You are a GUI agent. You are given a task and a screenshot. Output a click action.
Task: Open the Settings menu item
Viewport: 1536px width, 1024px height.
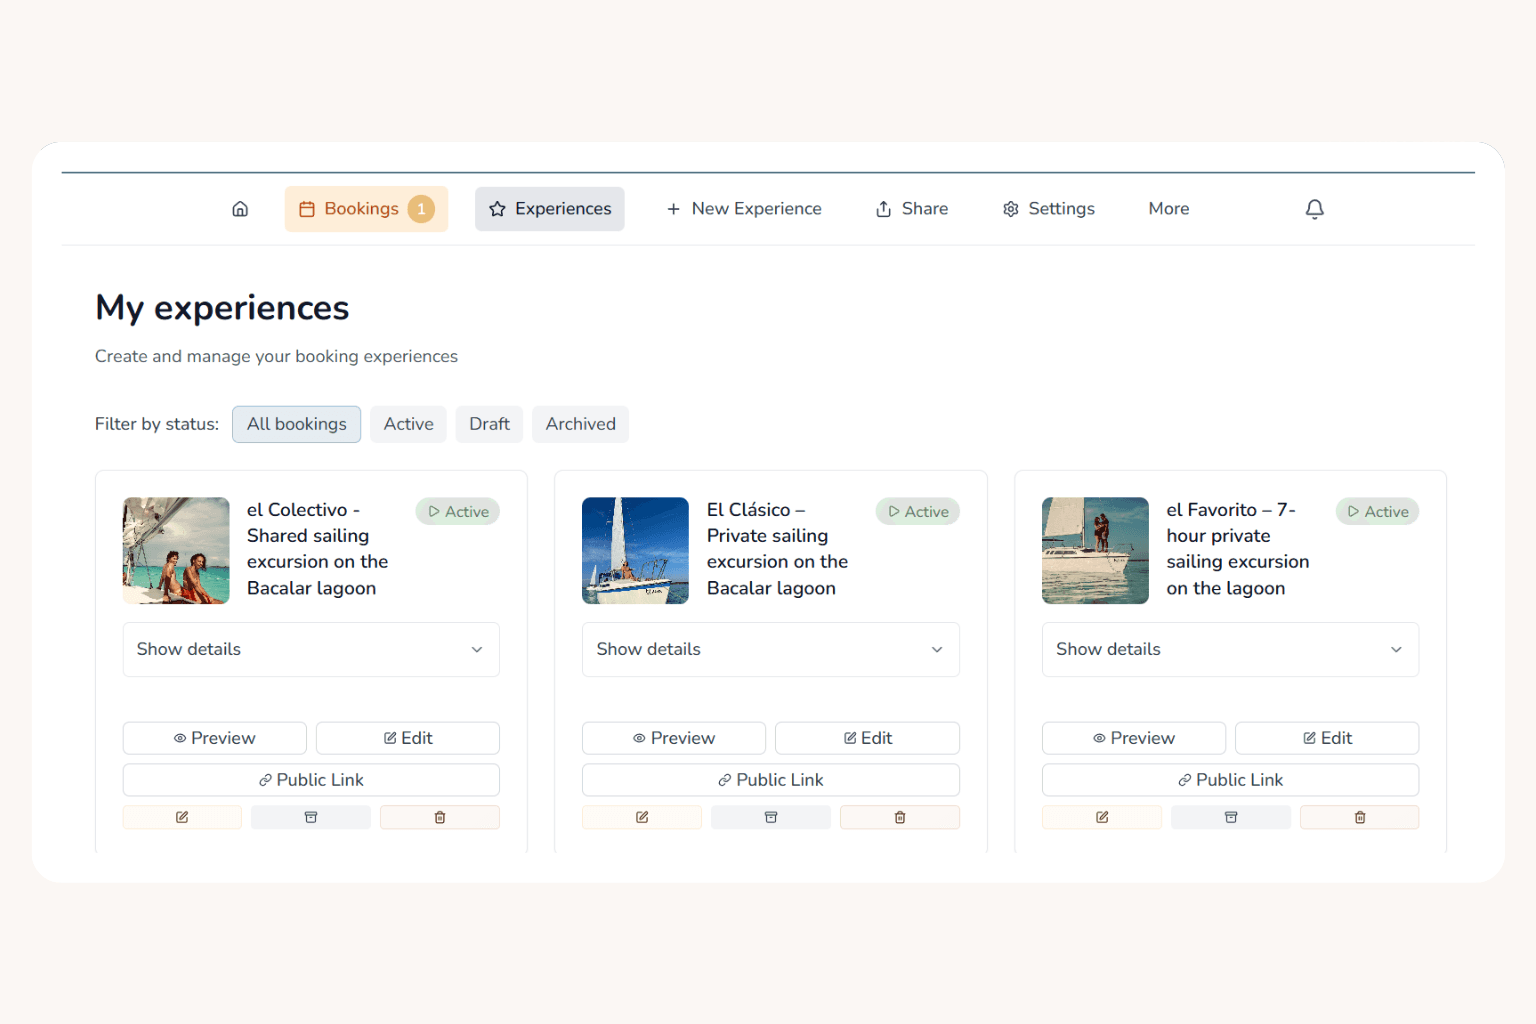coord(1048,209)
